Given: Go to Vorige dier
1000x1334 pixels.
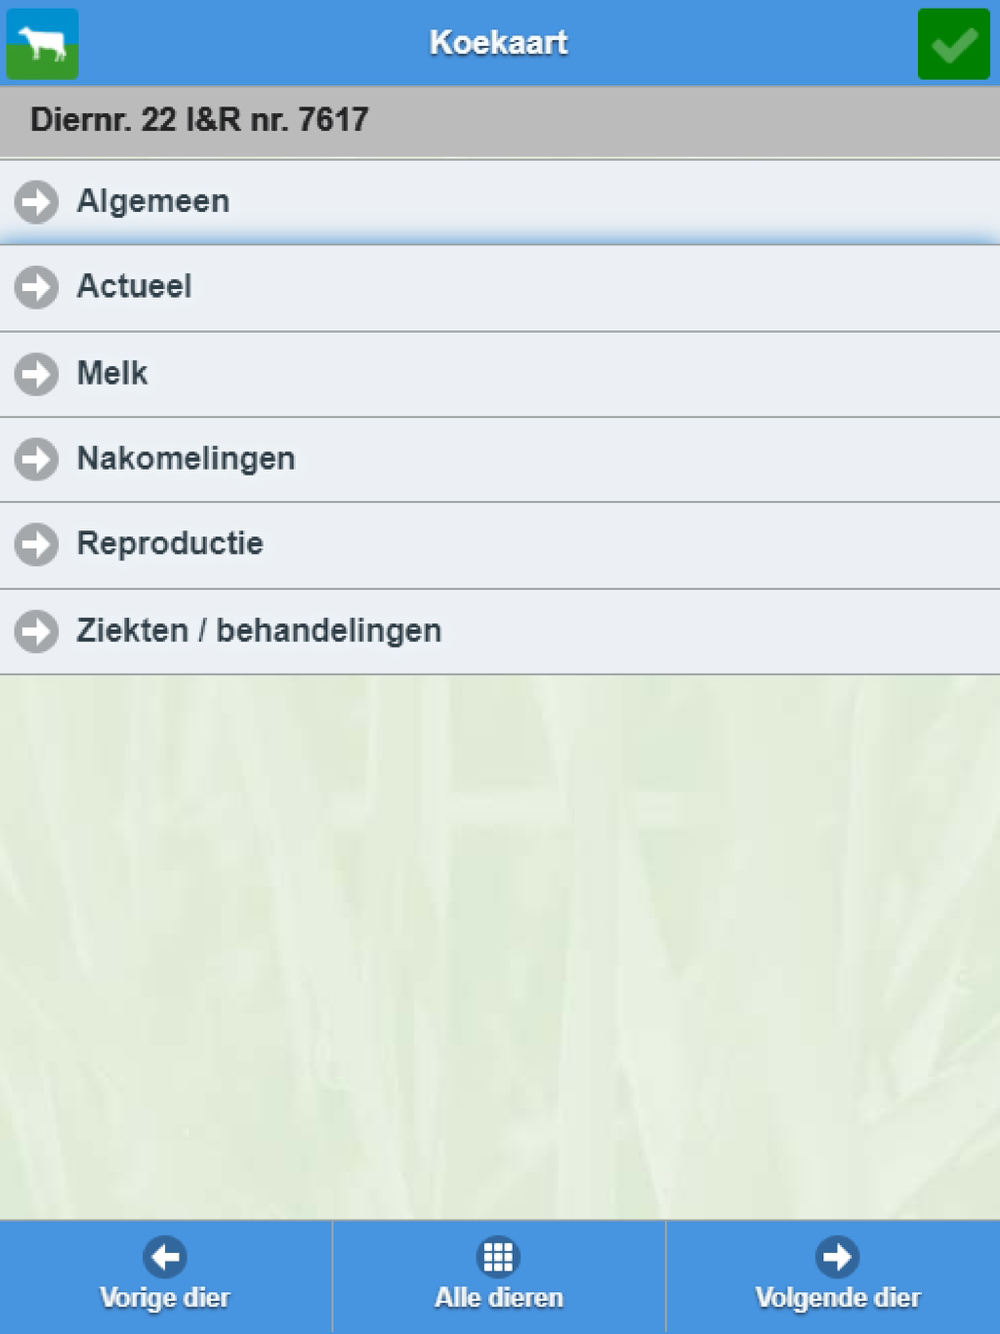Looking at the screenshot, I should coord(165,1297).
